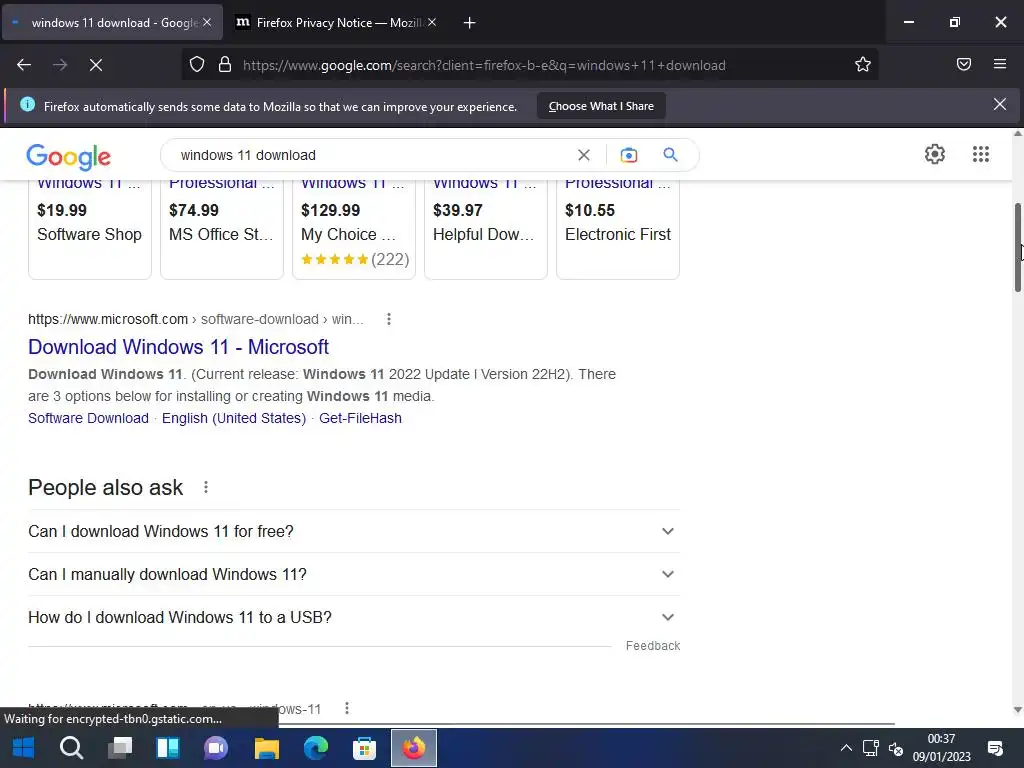This screenshot has height=768, width=1024.
Task: Launch Microsoft Edge from the taskbar
Action: pyautogui.click(x=315, y=748)
